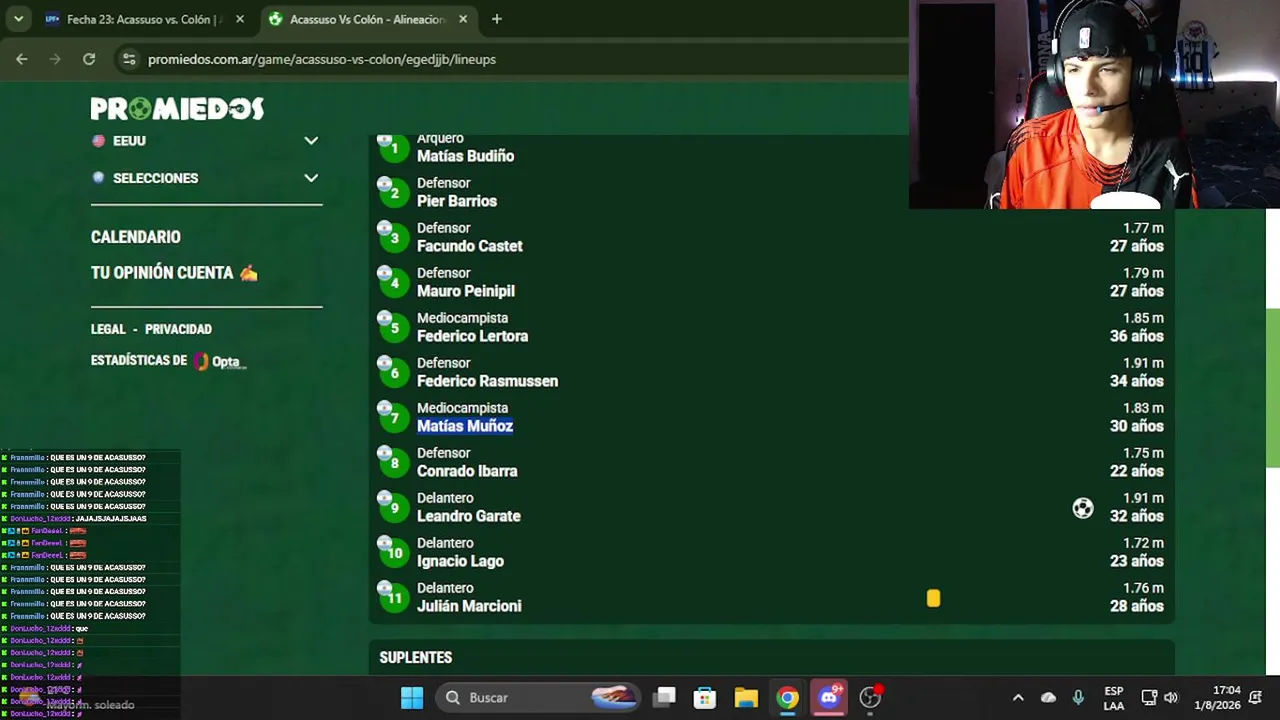Click Federico Rasmussen's age 34 años
Screen dimensions: 1280x720
click(x=1137, y=381)
